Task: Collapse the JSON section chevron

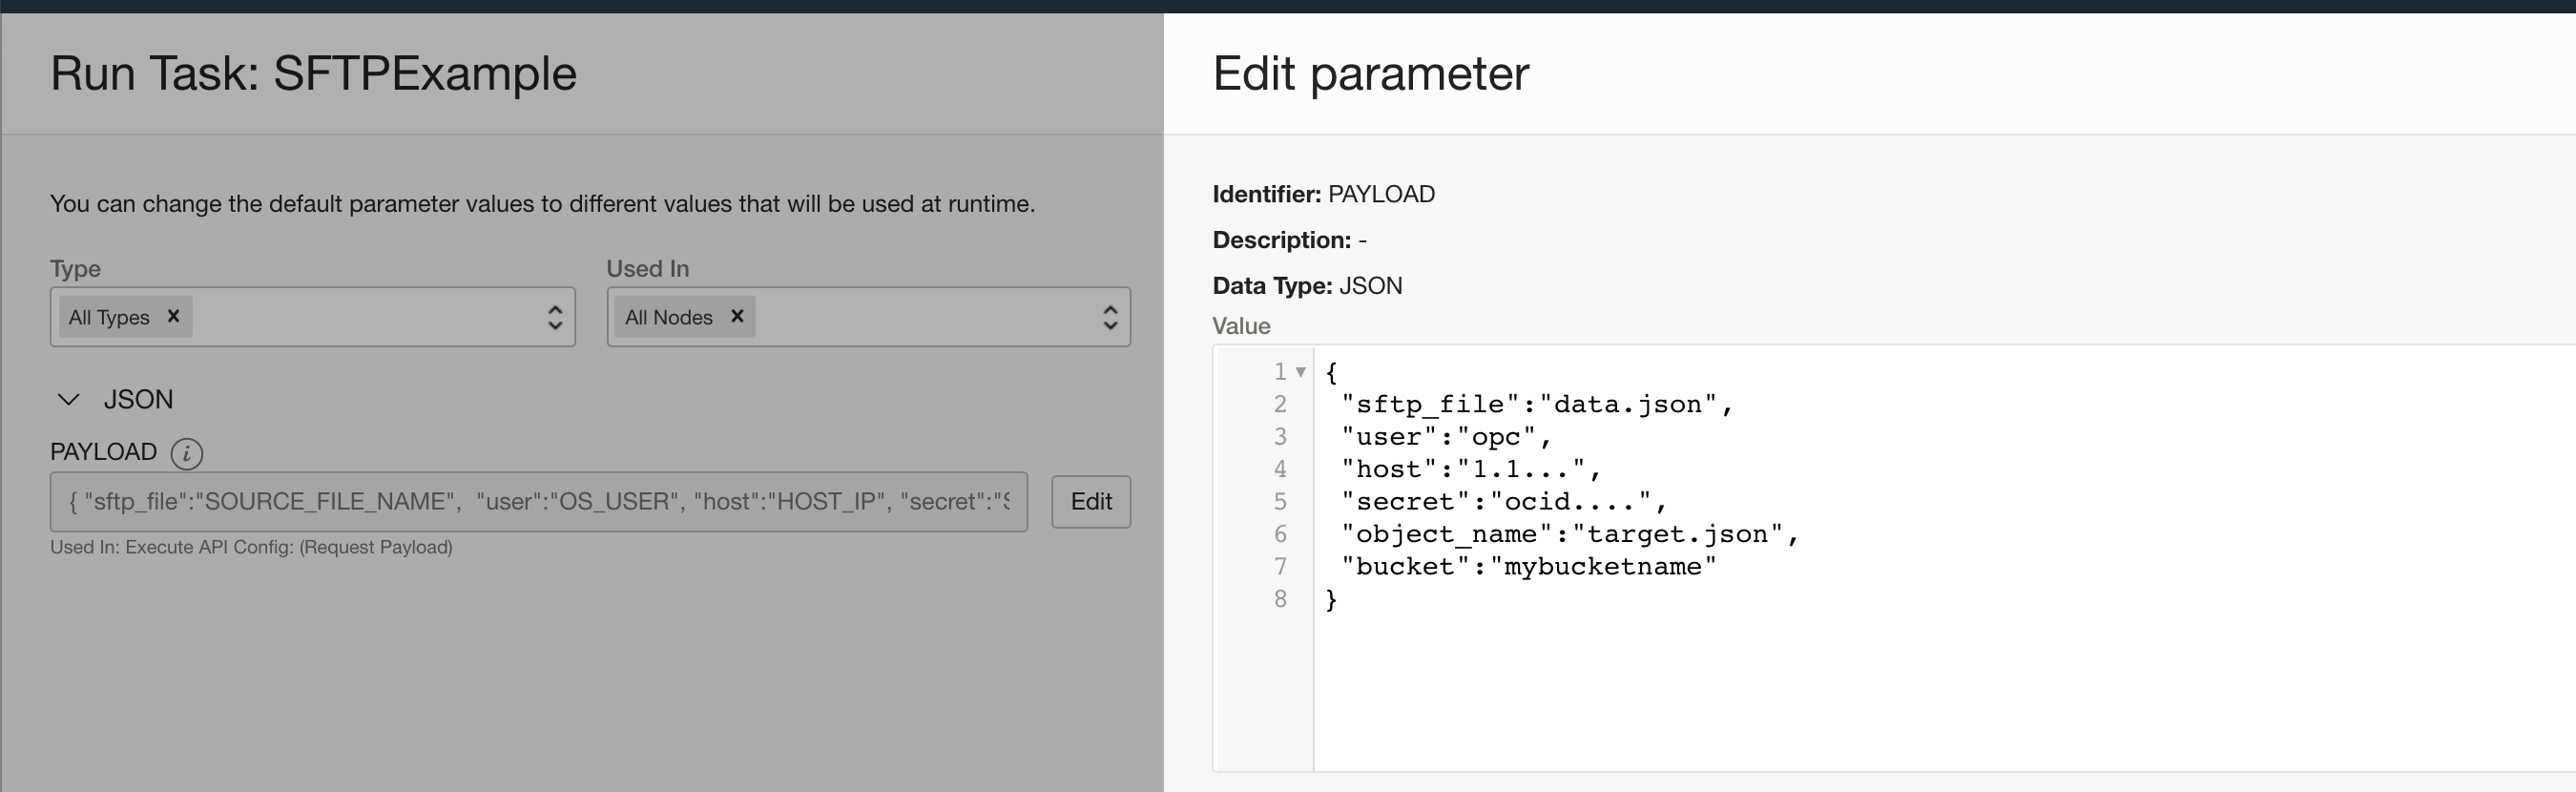Action: (x=69, y=400)
